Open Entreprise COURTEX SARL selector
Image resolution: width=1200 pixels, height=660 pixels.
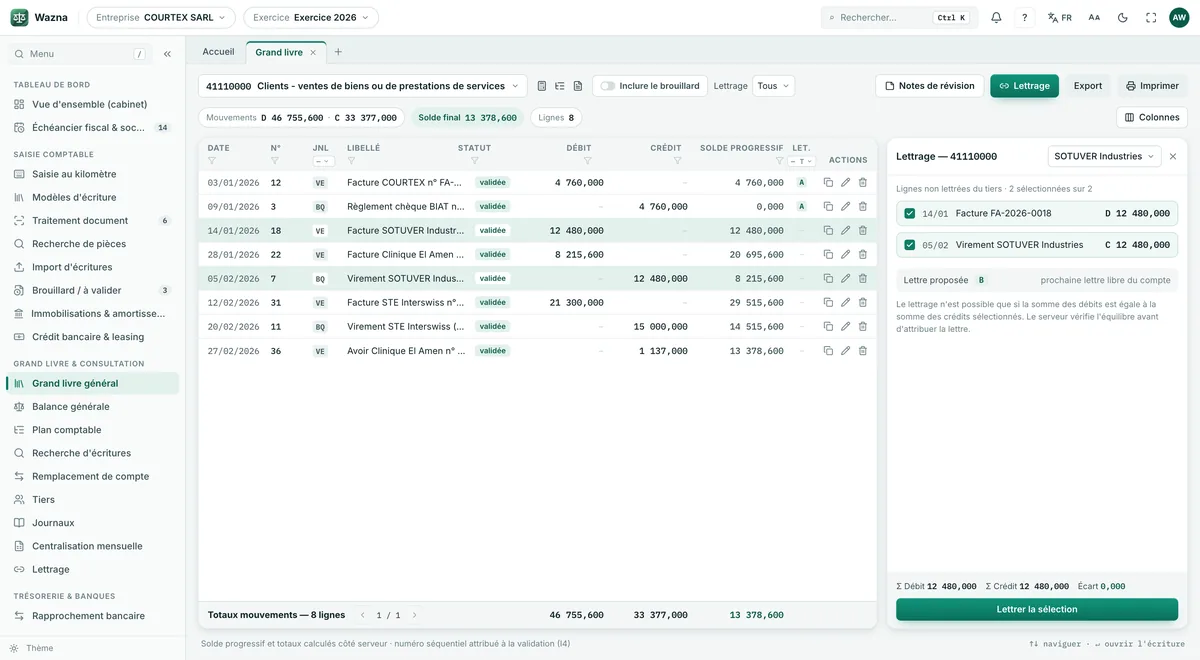coord(161,17)
